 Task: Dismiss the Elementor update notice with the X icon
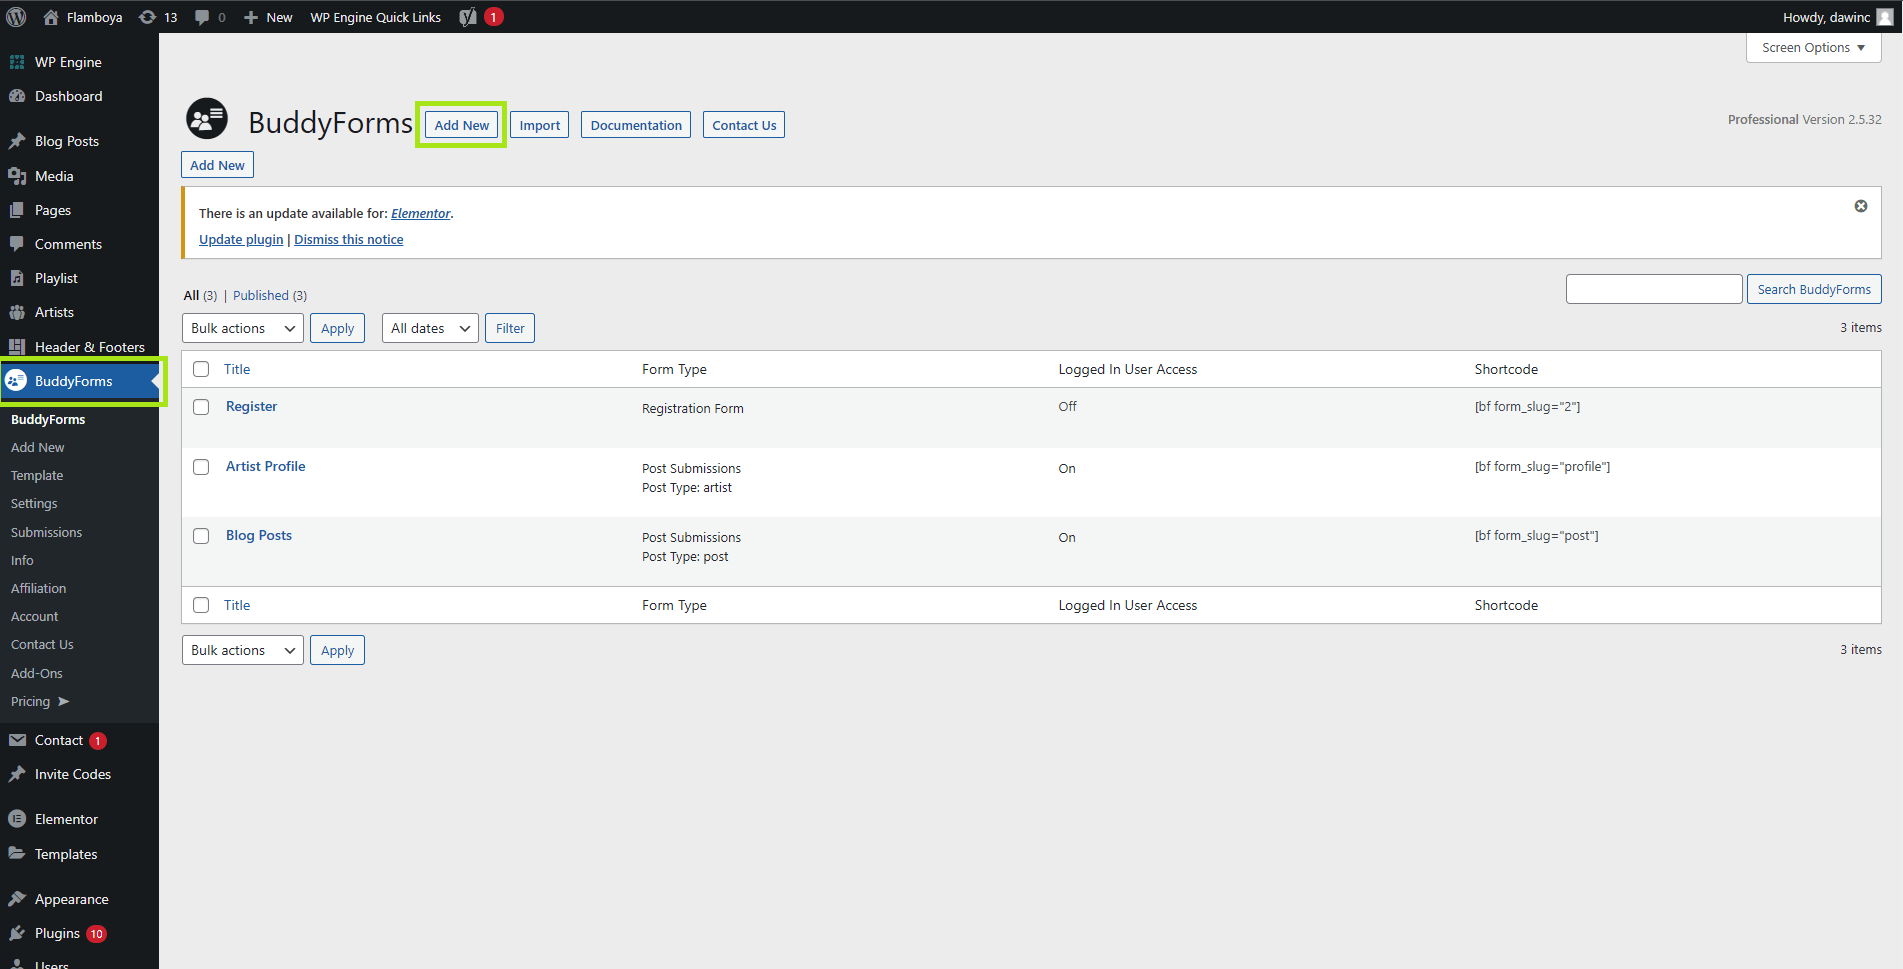pyautogui.click(x=1861, y=206)
